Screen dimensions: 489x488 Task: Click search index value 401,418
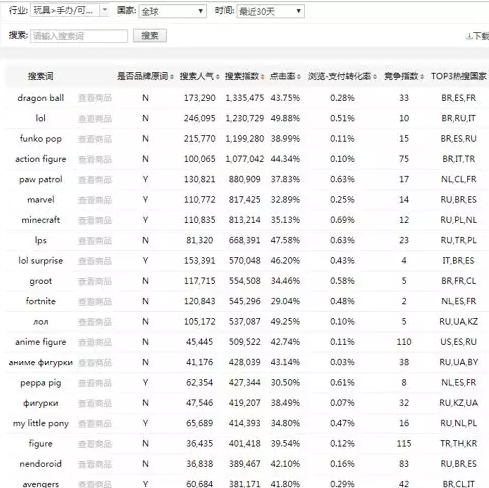244,444
